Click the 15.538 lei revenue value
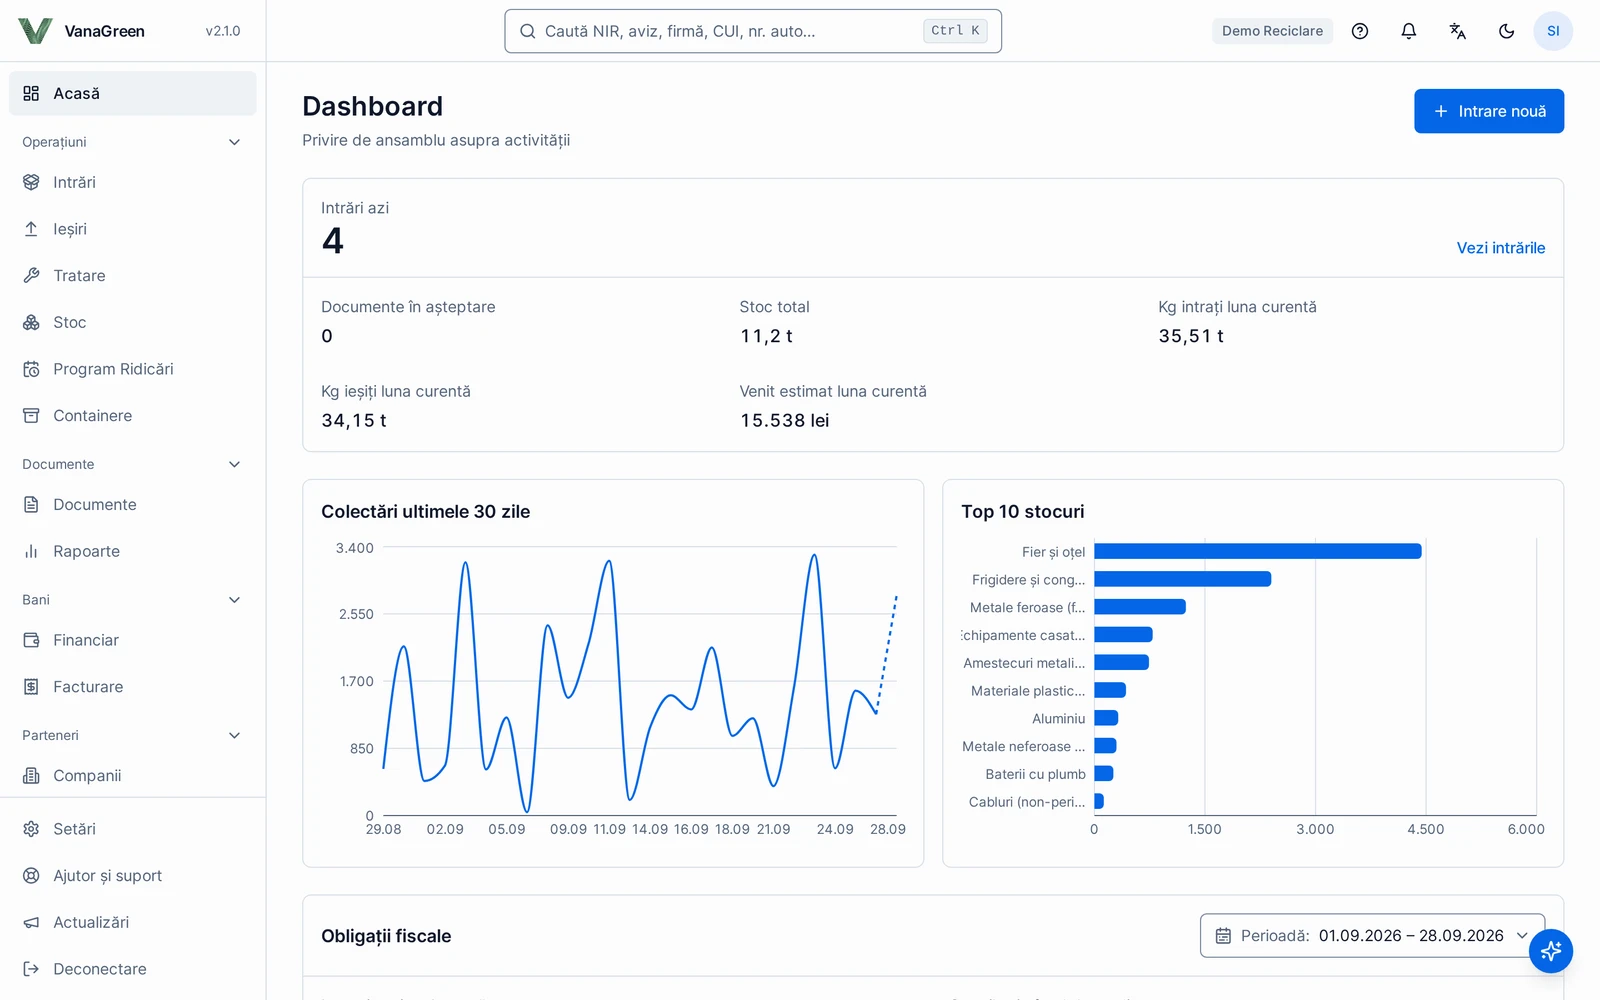The width and height of the screenshot is (1600, 1000). 784,421
